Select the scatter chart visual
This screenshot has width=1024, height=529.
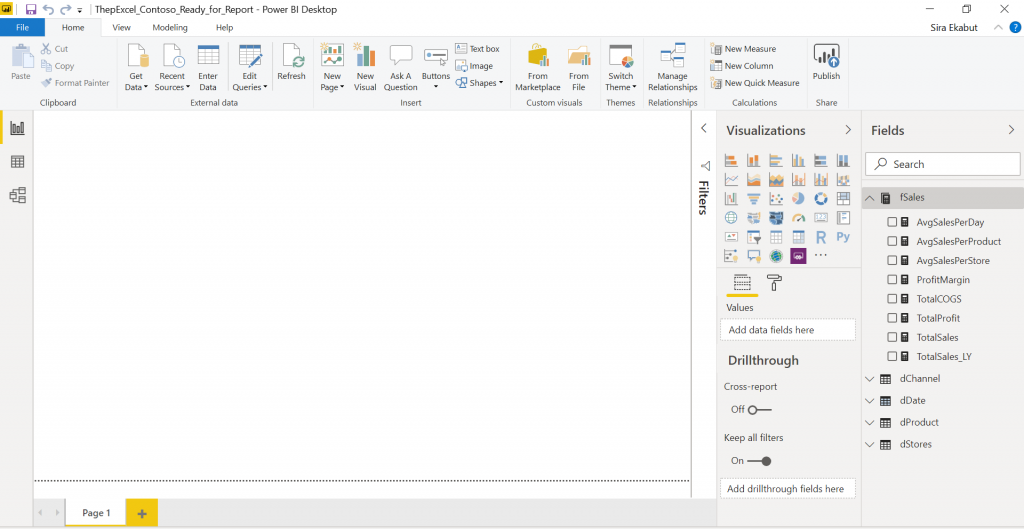(776, 198)
